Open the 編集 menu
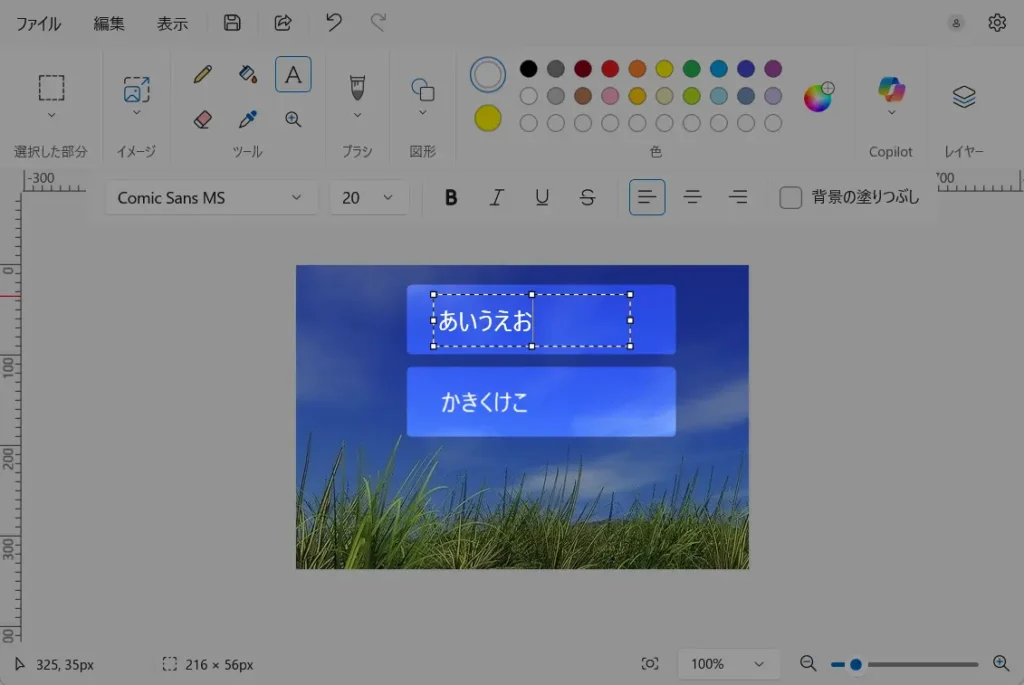This screenshot has height=685, width=1024. [x=108, y=24]
